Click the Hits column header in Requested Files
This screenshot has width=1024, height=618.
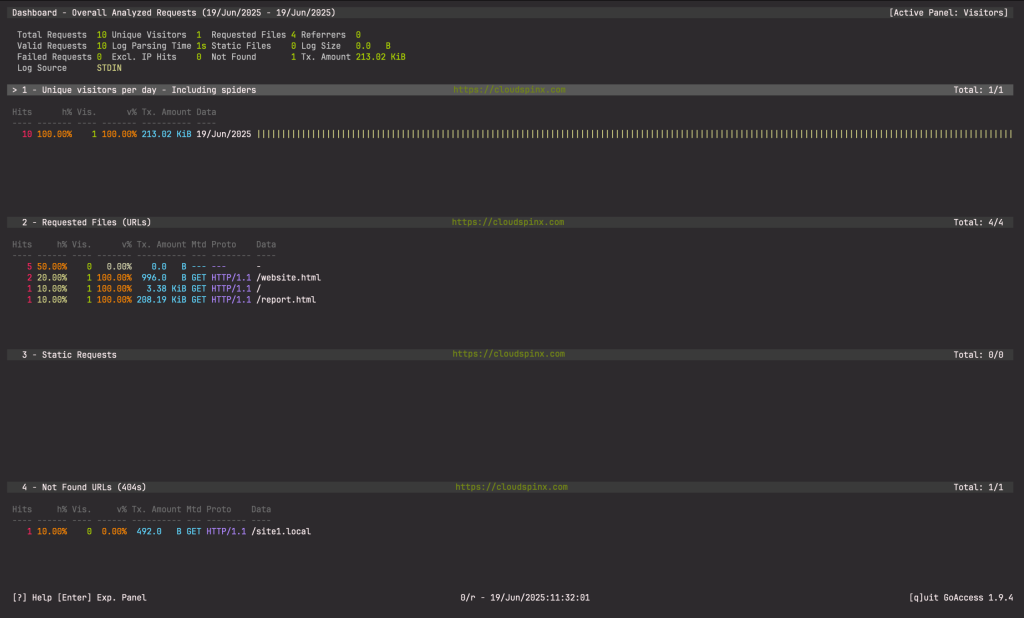[x=22, y=244]
